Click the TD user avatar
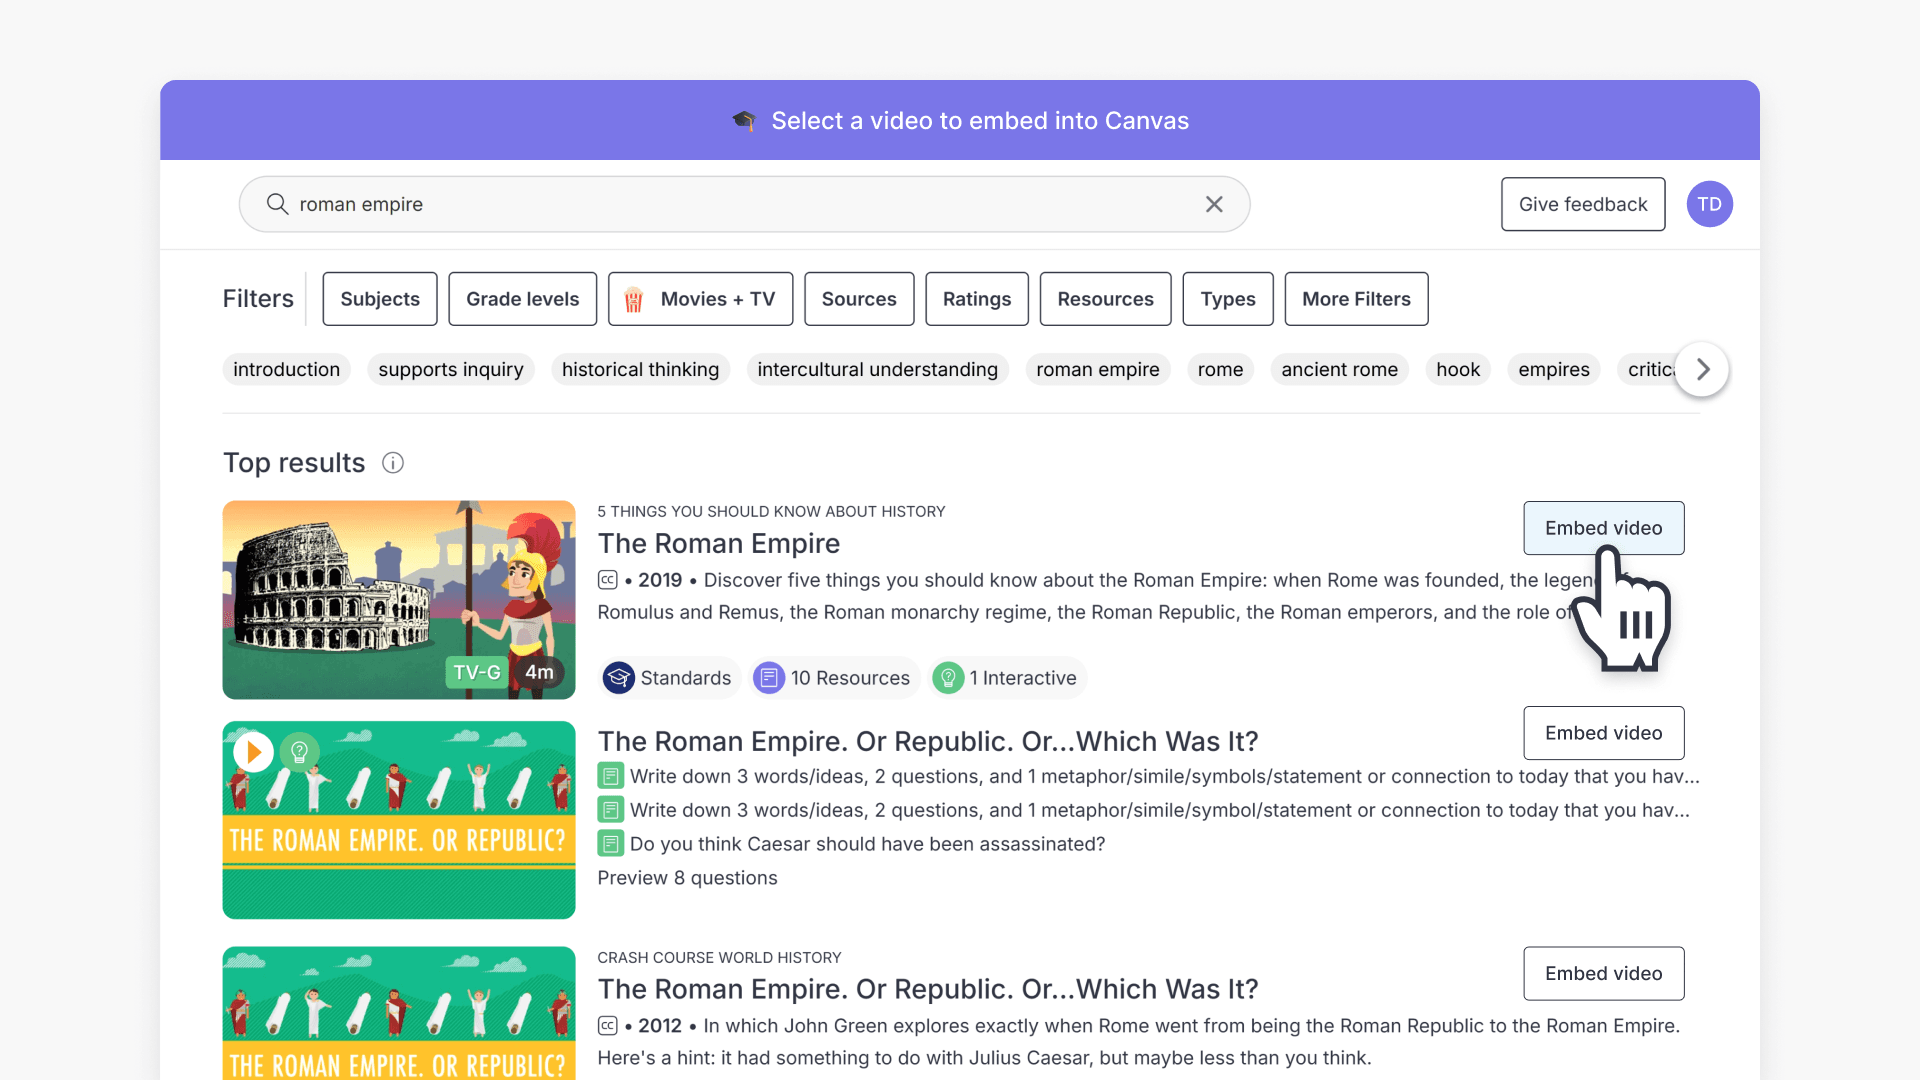Screen dimensions: 1920x1080 pos(1709,204)
